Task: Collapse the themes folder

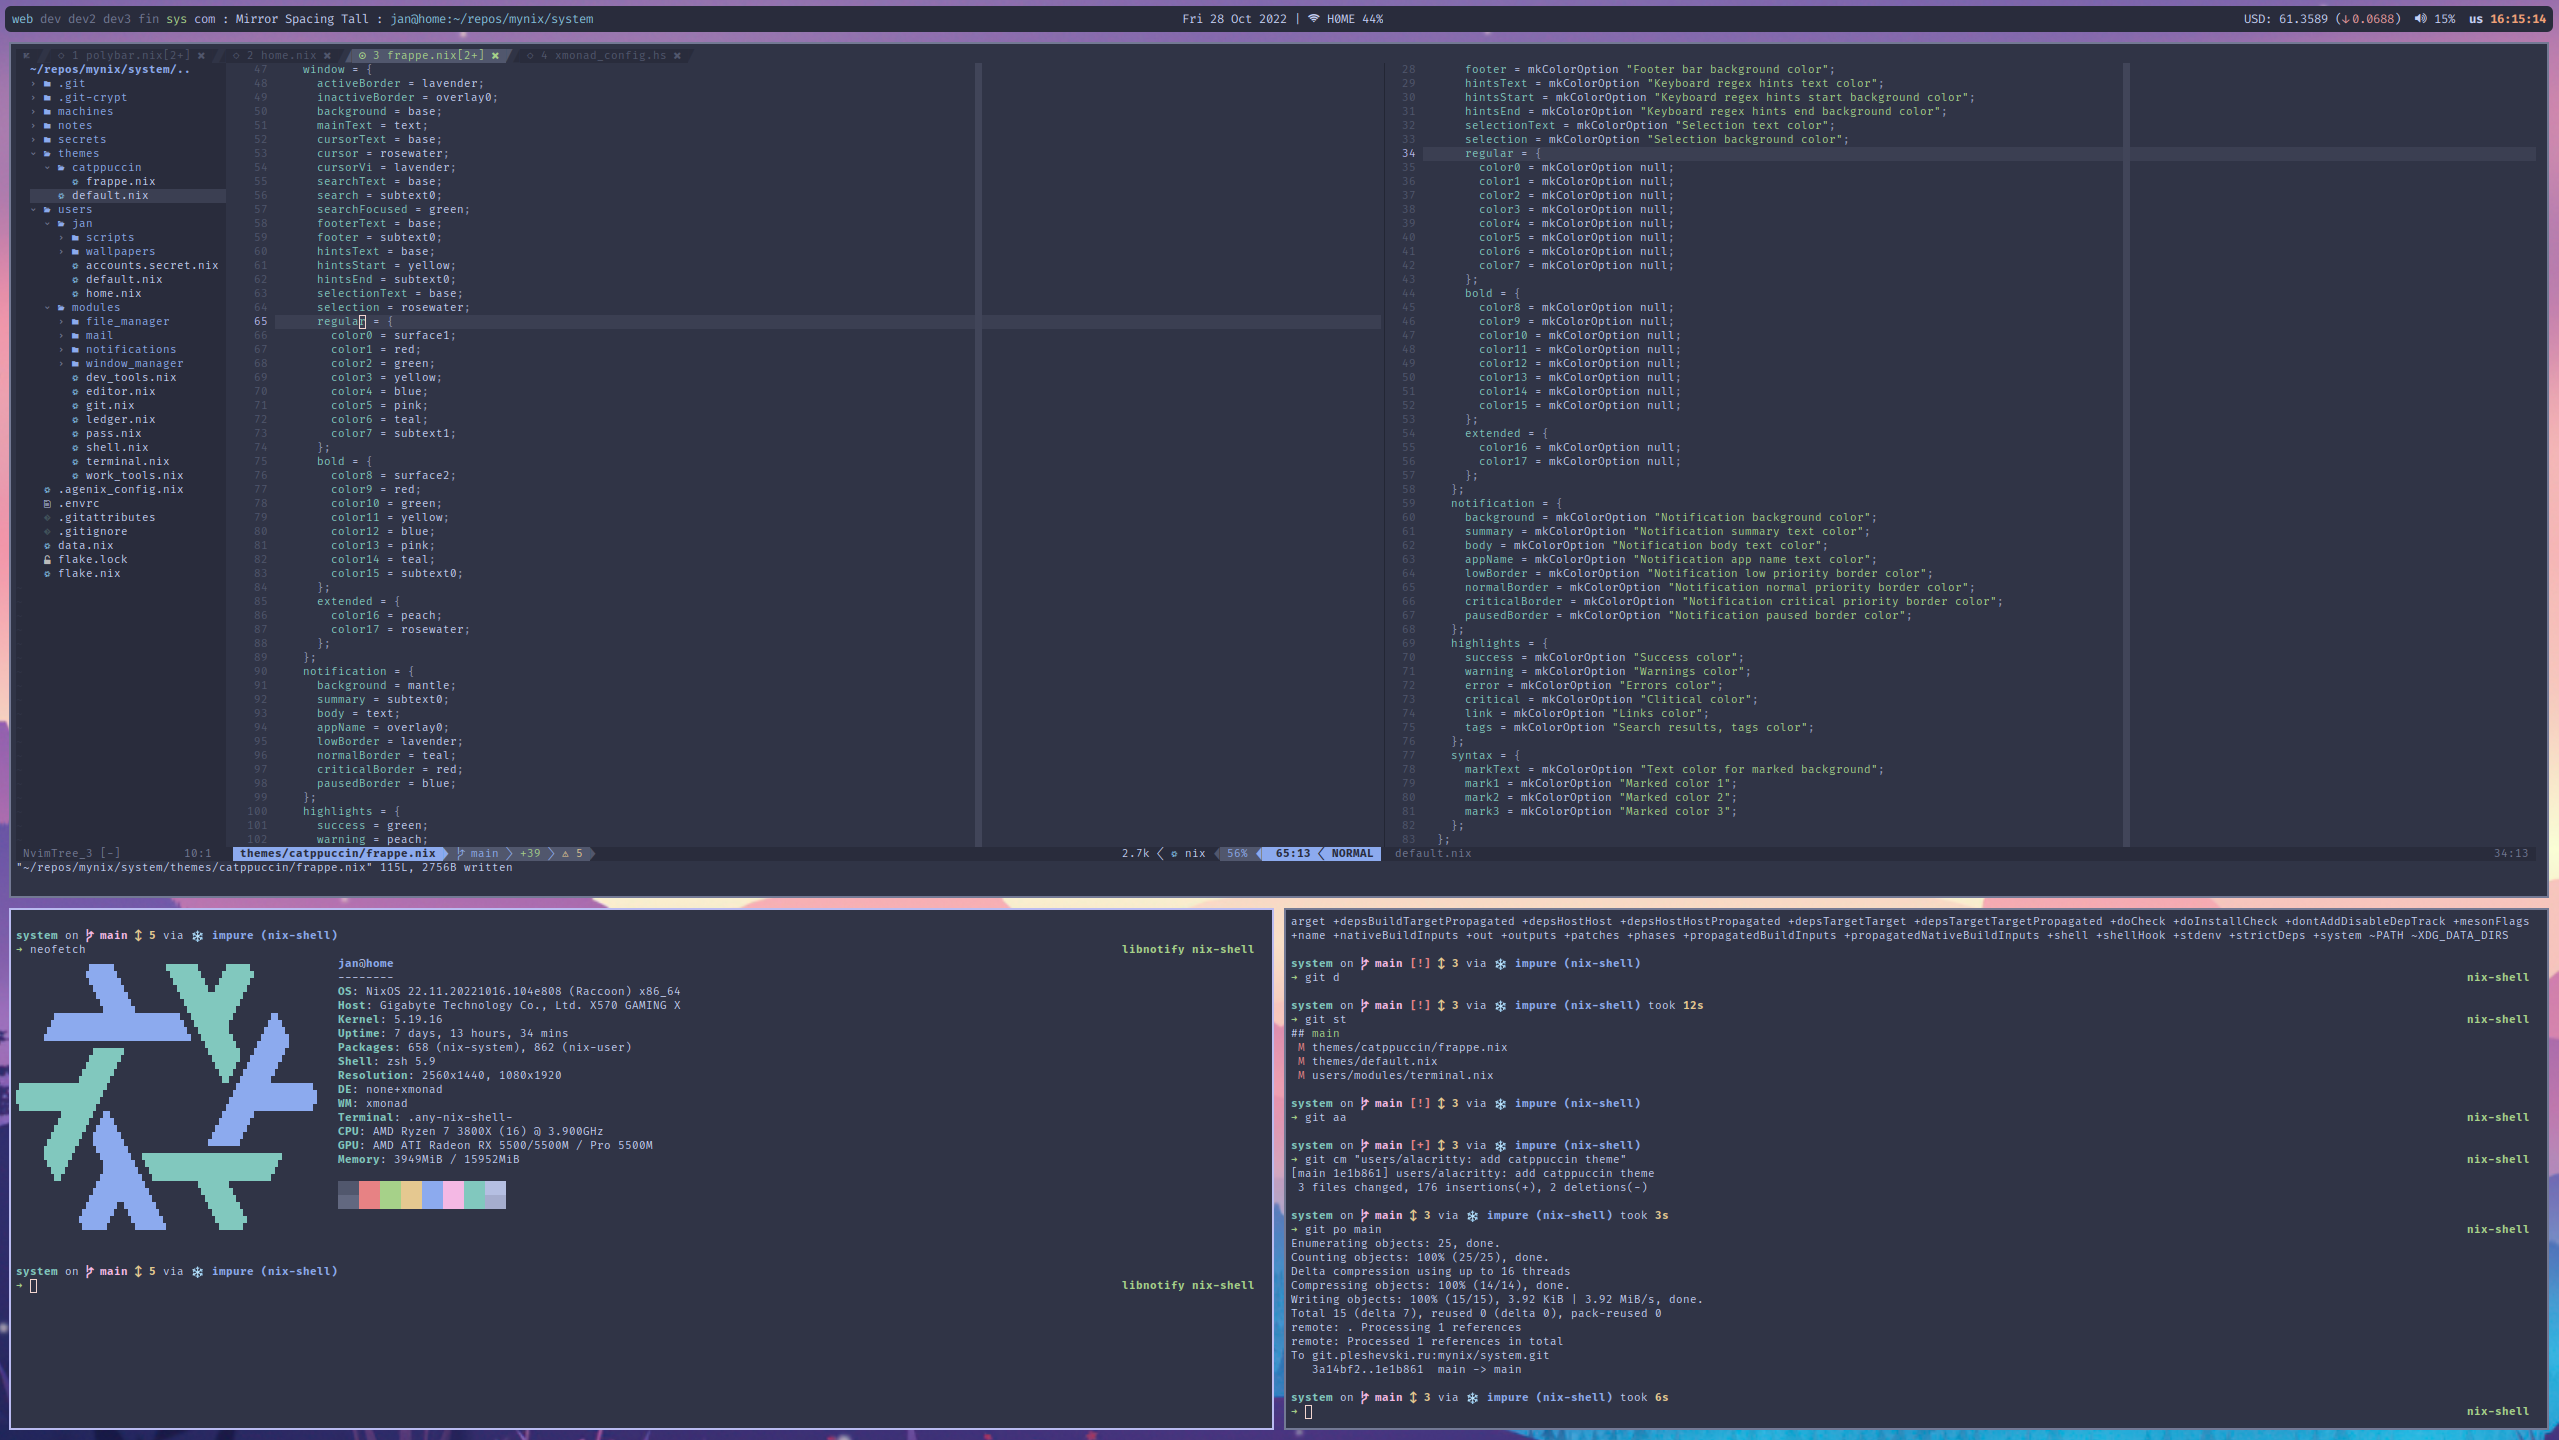Action: pyautogui.click(x=34, y=154)
